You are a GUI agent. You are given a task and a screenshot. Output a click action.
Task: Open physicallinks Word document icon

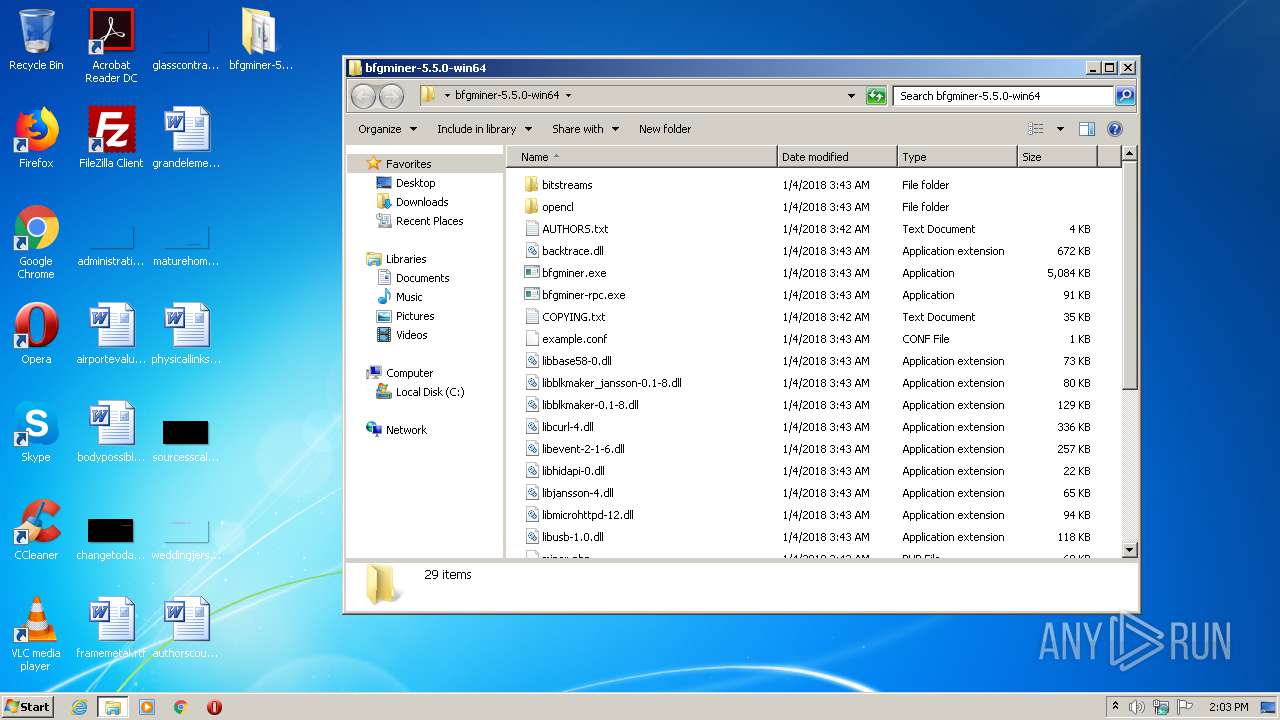[186, 334]
